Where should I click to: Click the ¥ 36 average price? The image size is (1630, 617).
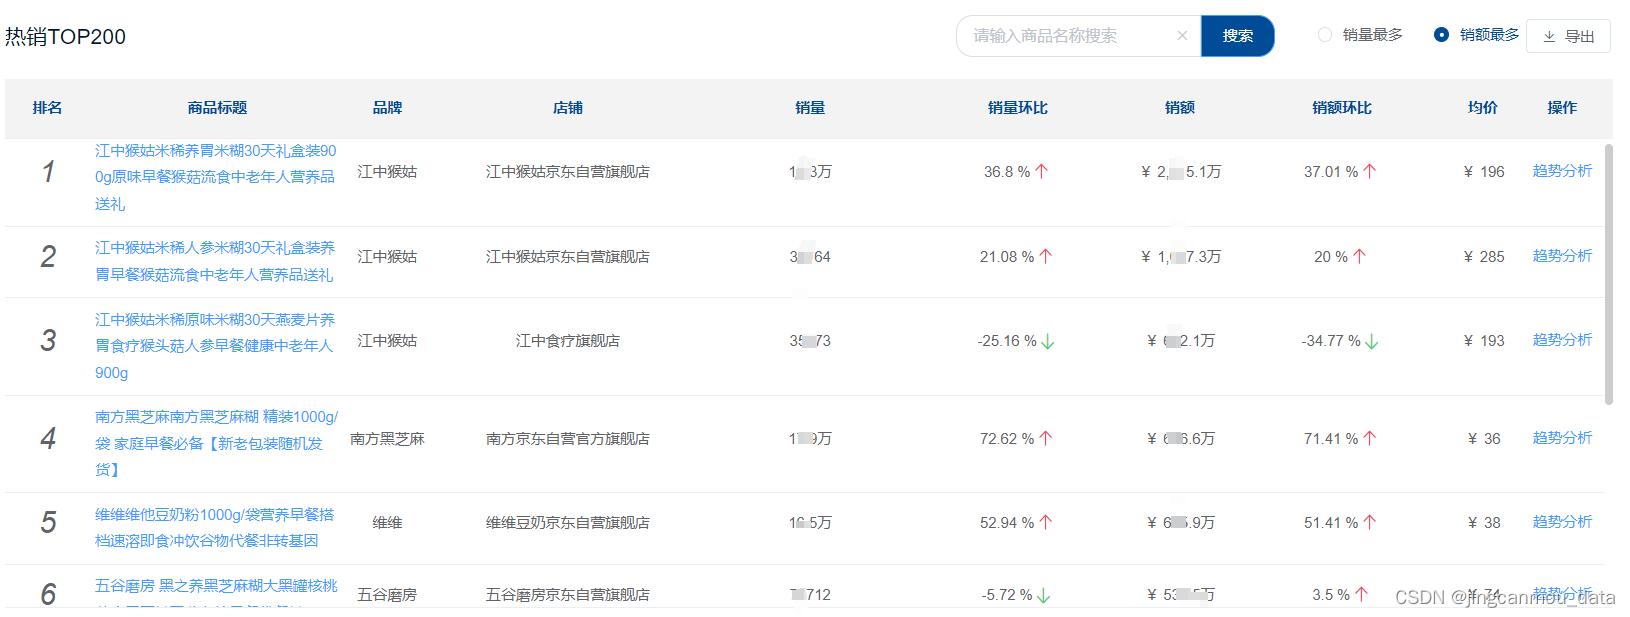tap(1484, 439)
